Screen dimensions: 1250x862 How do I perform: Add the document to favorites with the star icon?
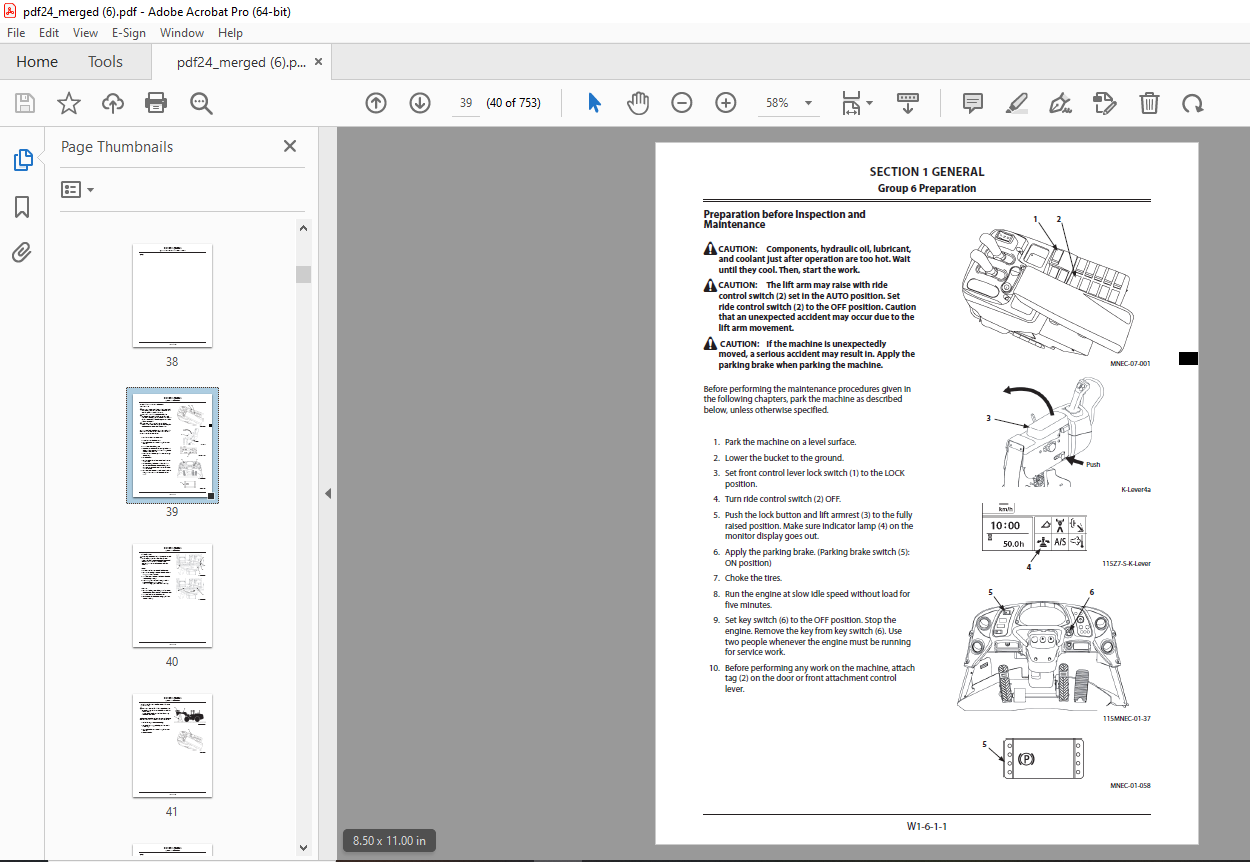69,103
